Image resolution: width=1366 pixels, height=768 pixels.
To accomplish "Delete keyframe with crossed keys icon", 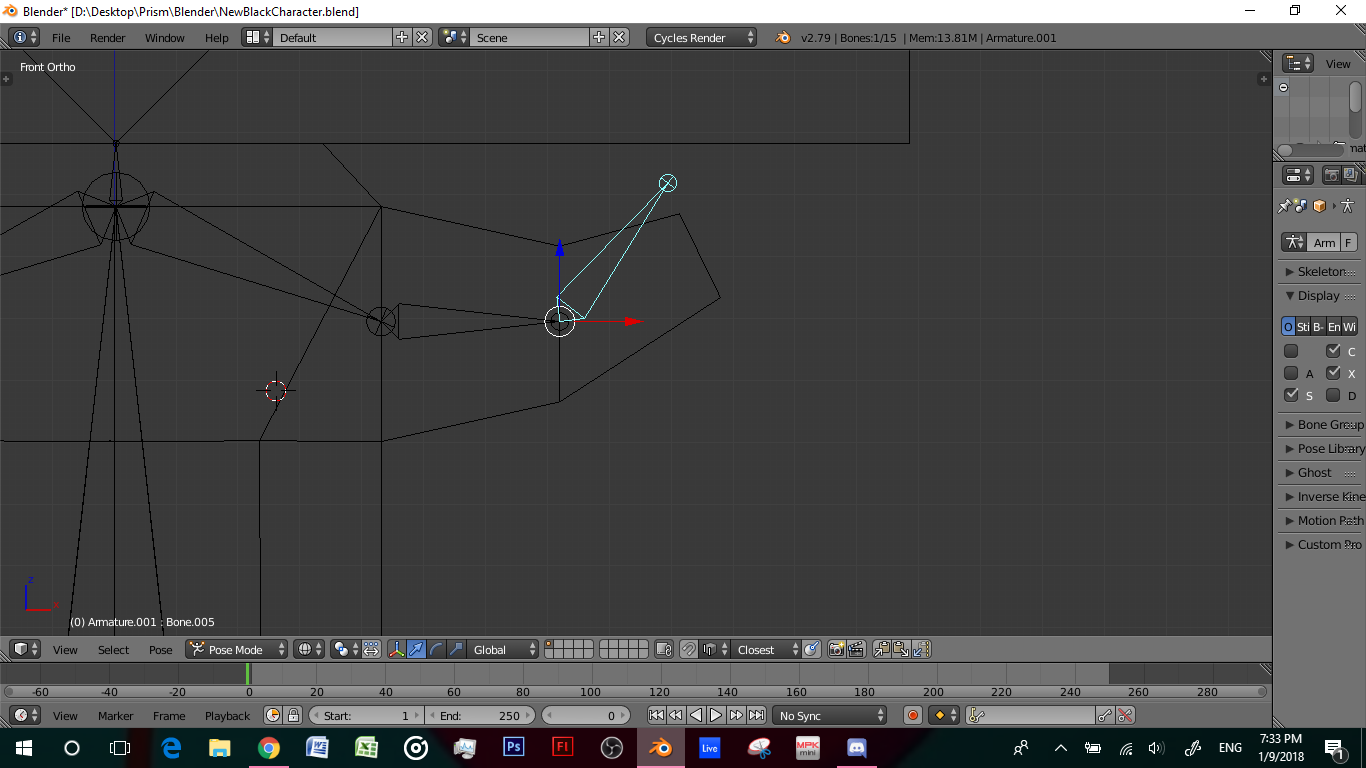I will 1125,715.
